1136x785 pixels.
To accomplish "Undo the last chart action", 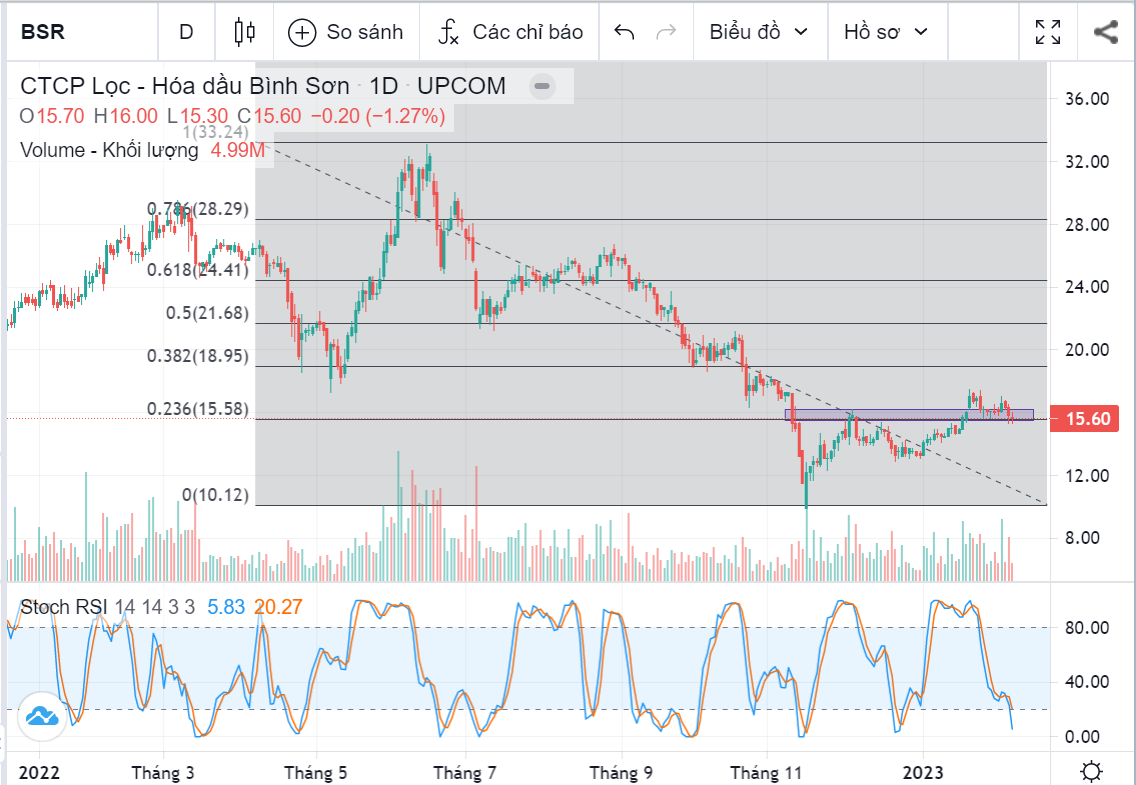I will [x=624, y=32].
